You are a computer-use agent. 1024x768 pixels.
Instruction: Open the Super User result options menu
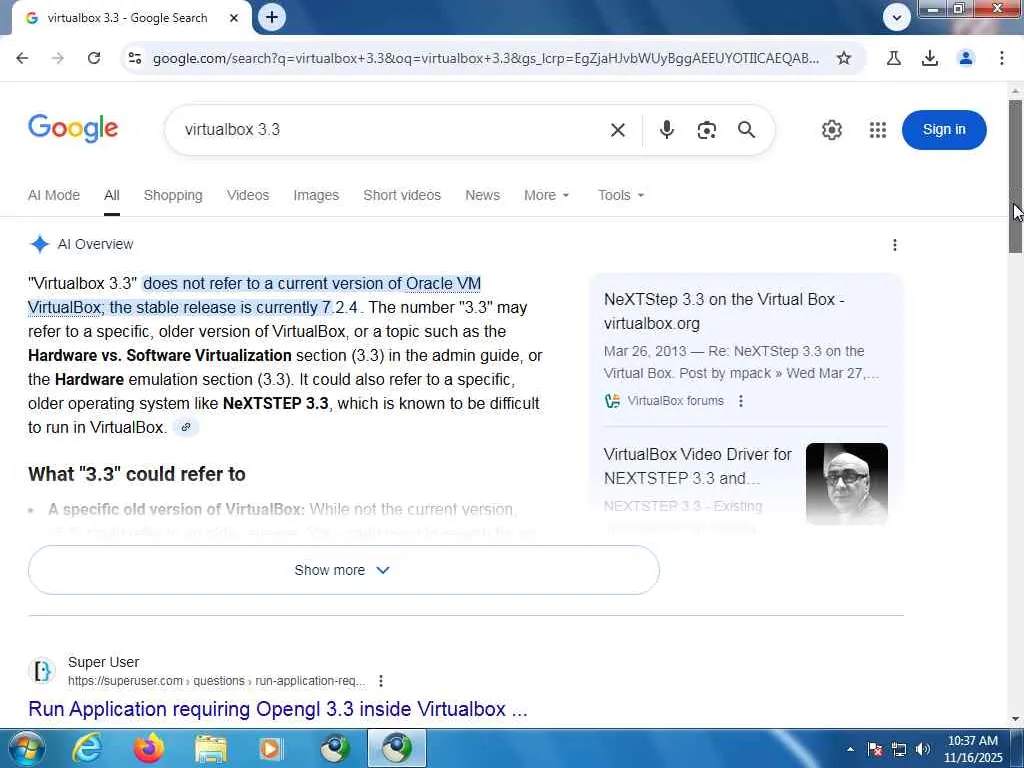click(x=381, y=681)
